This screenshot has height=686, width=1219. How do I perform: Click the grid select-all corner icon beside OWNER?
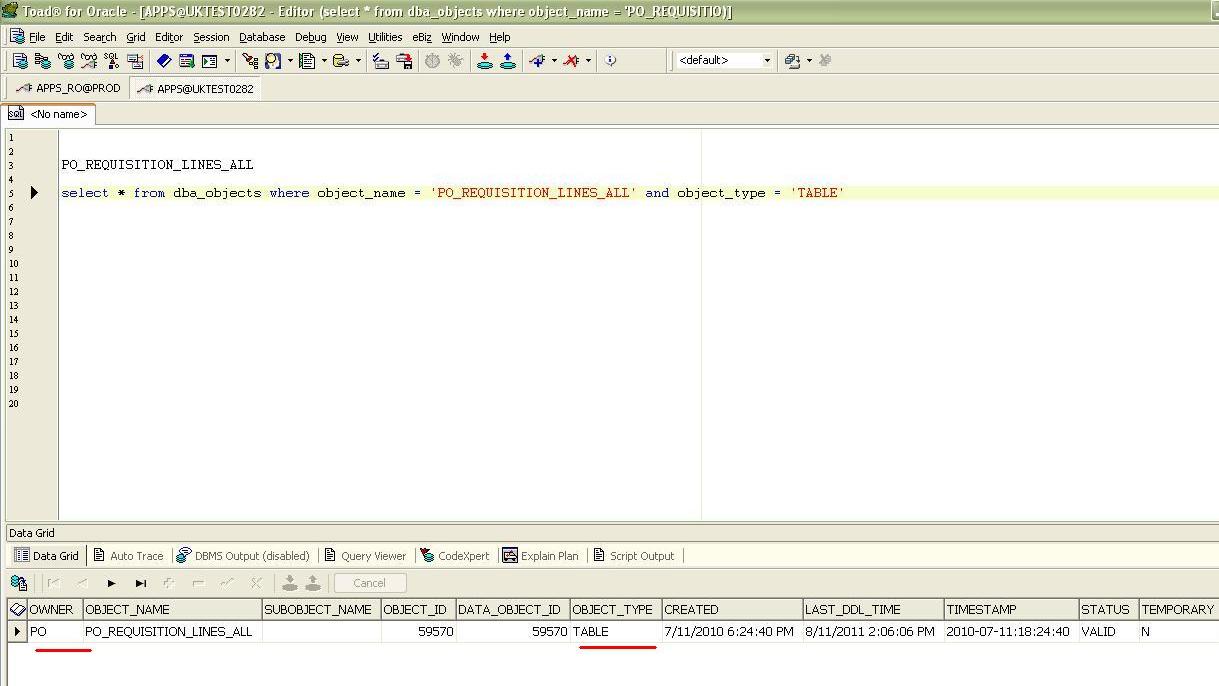coord(17,609)
